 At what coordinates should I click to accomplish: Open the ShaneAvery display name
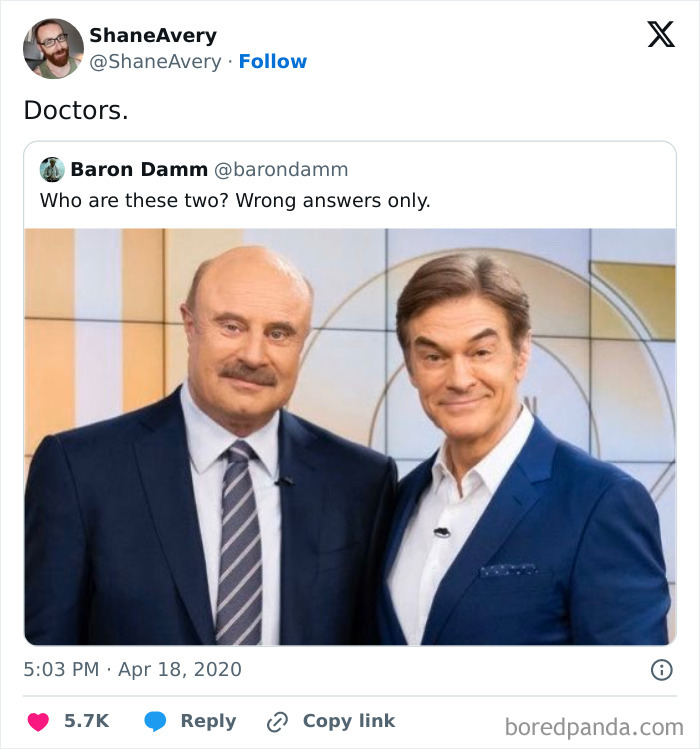click(152, 35)
